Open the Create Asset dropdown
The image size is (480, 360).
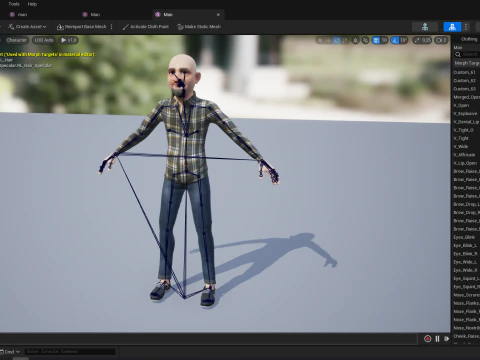27,27
